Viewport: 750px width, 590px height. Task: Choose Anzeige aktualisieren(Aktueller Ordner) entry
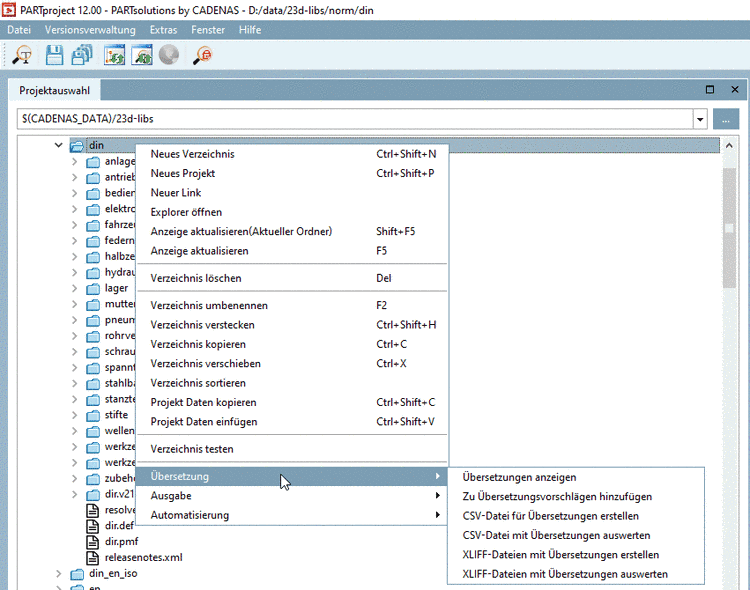click(x=292, y=232)
